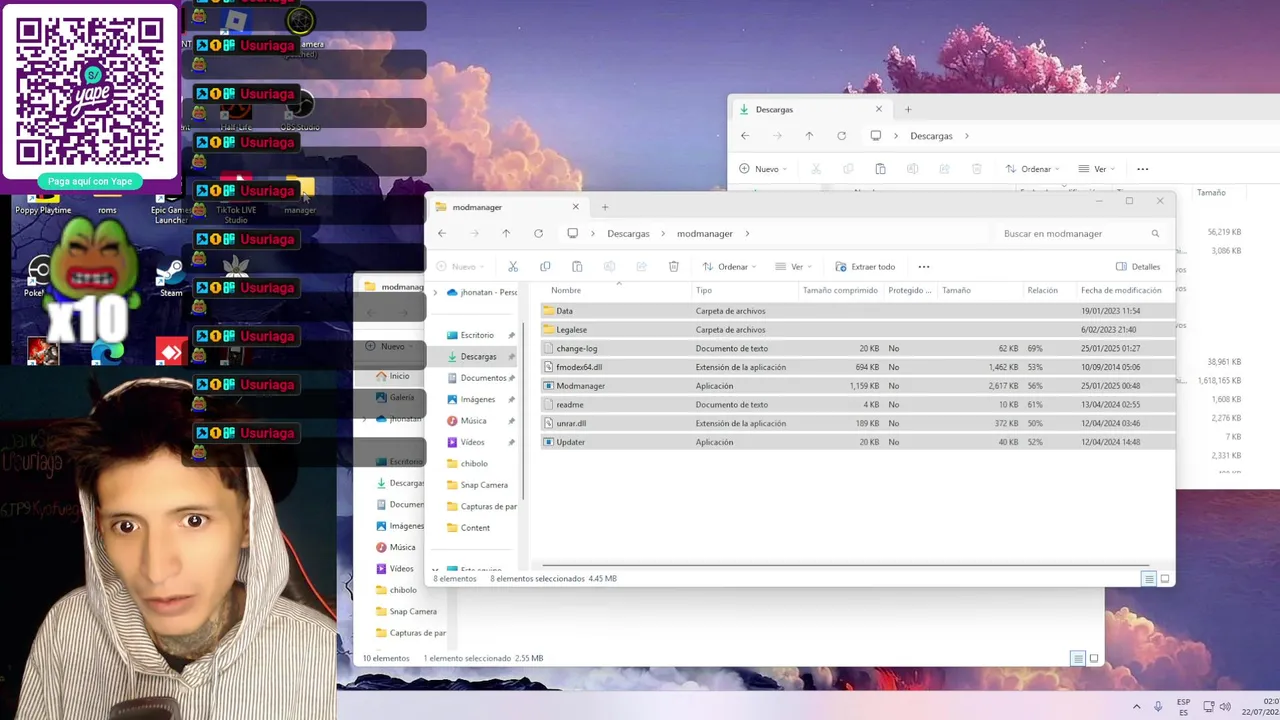Refresh the Descargas window
This screenshot has height=720, width=1280.
[841, 136]
